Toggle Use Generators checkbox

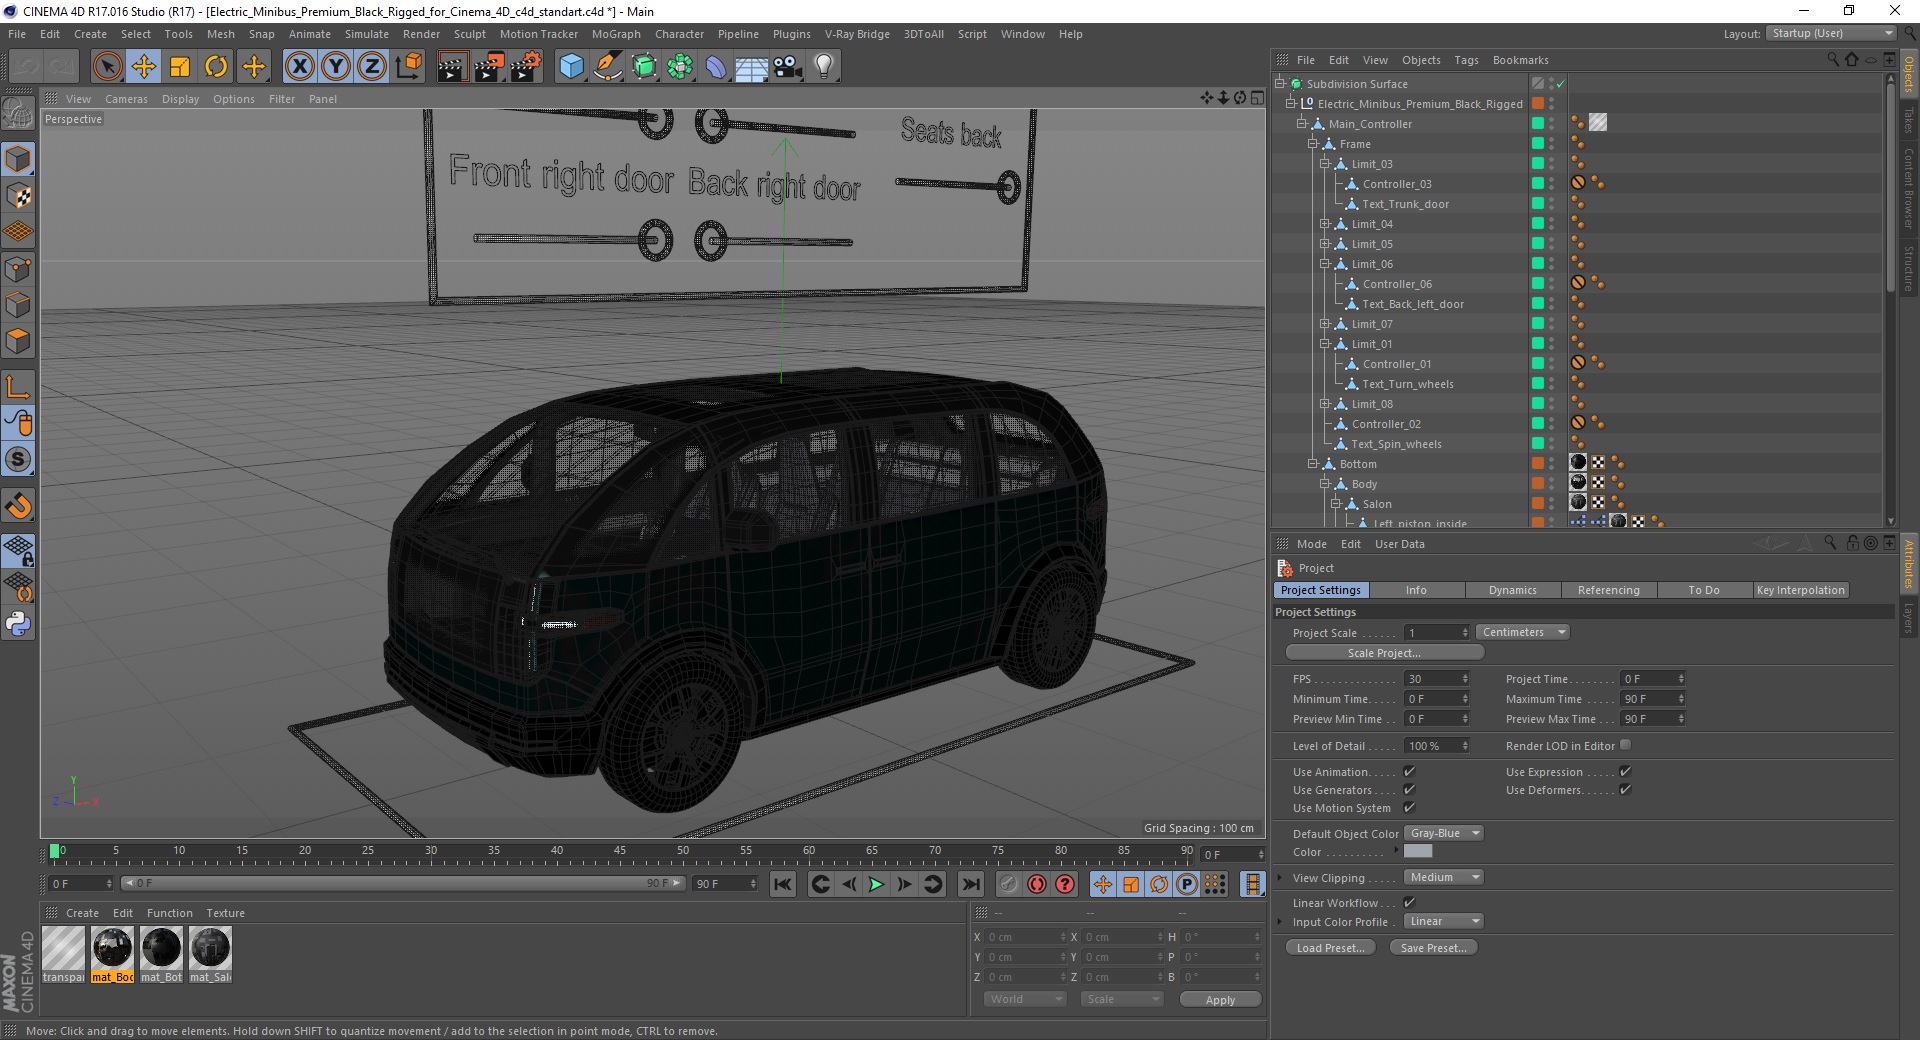[x=1409, y=790]
